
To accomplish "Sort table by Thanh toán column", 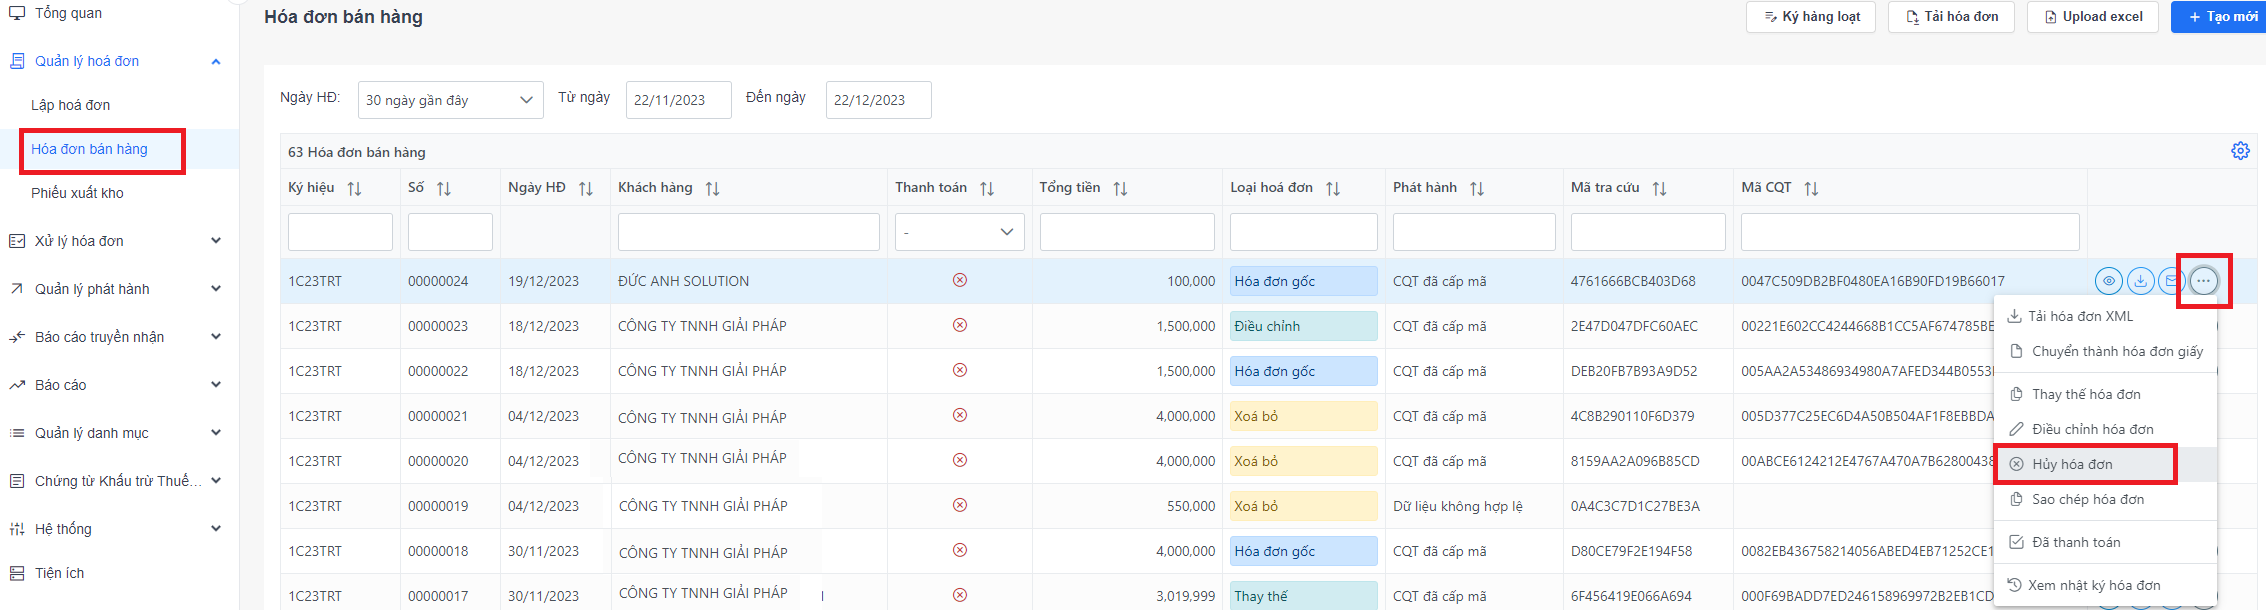I will click(x=987, y=188).
